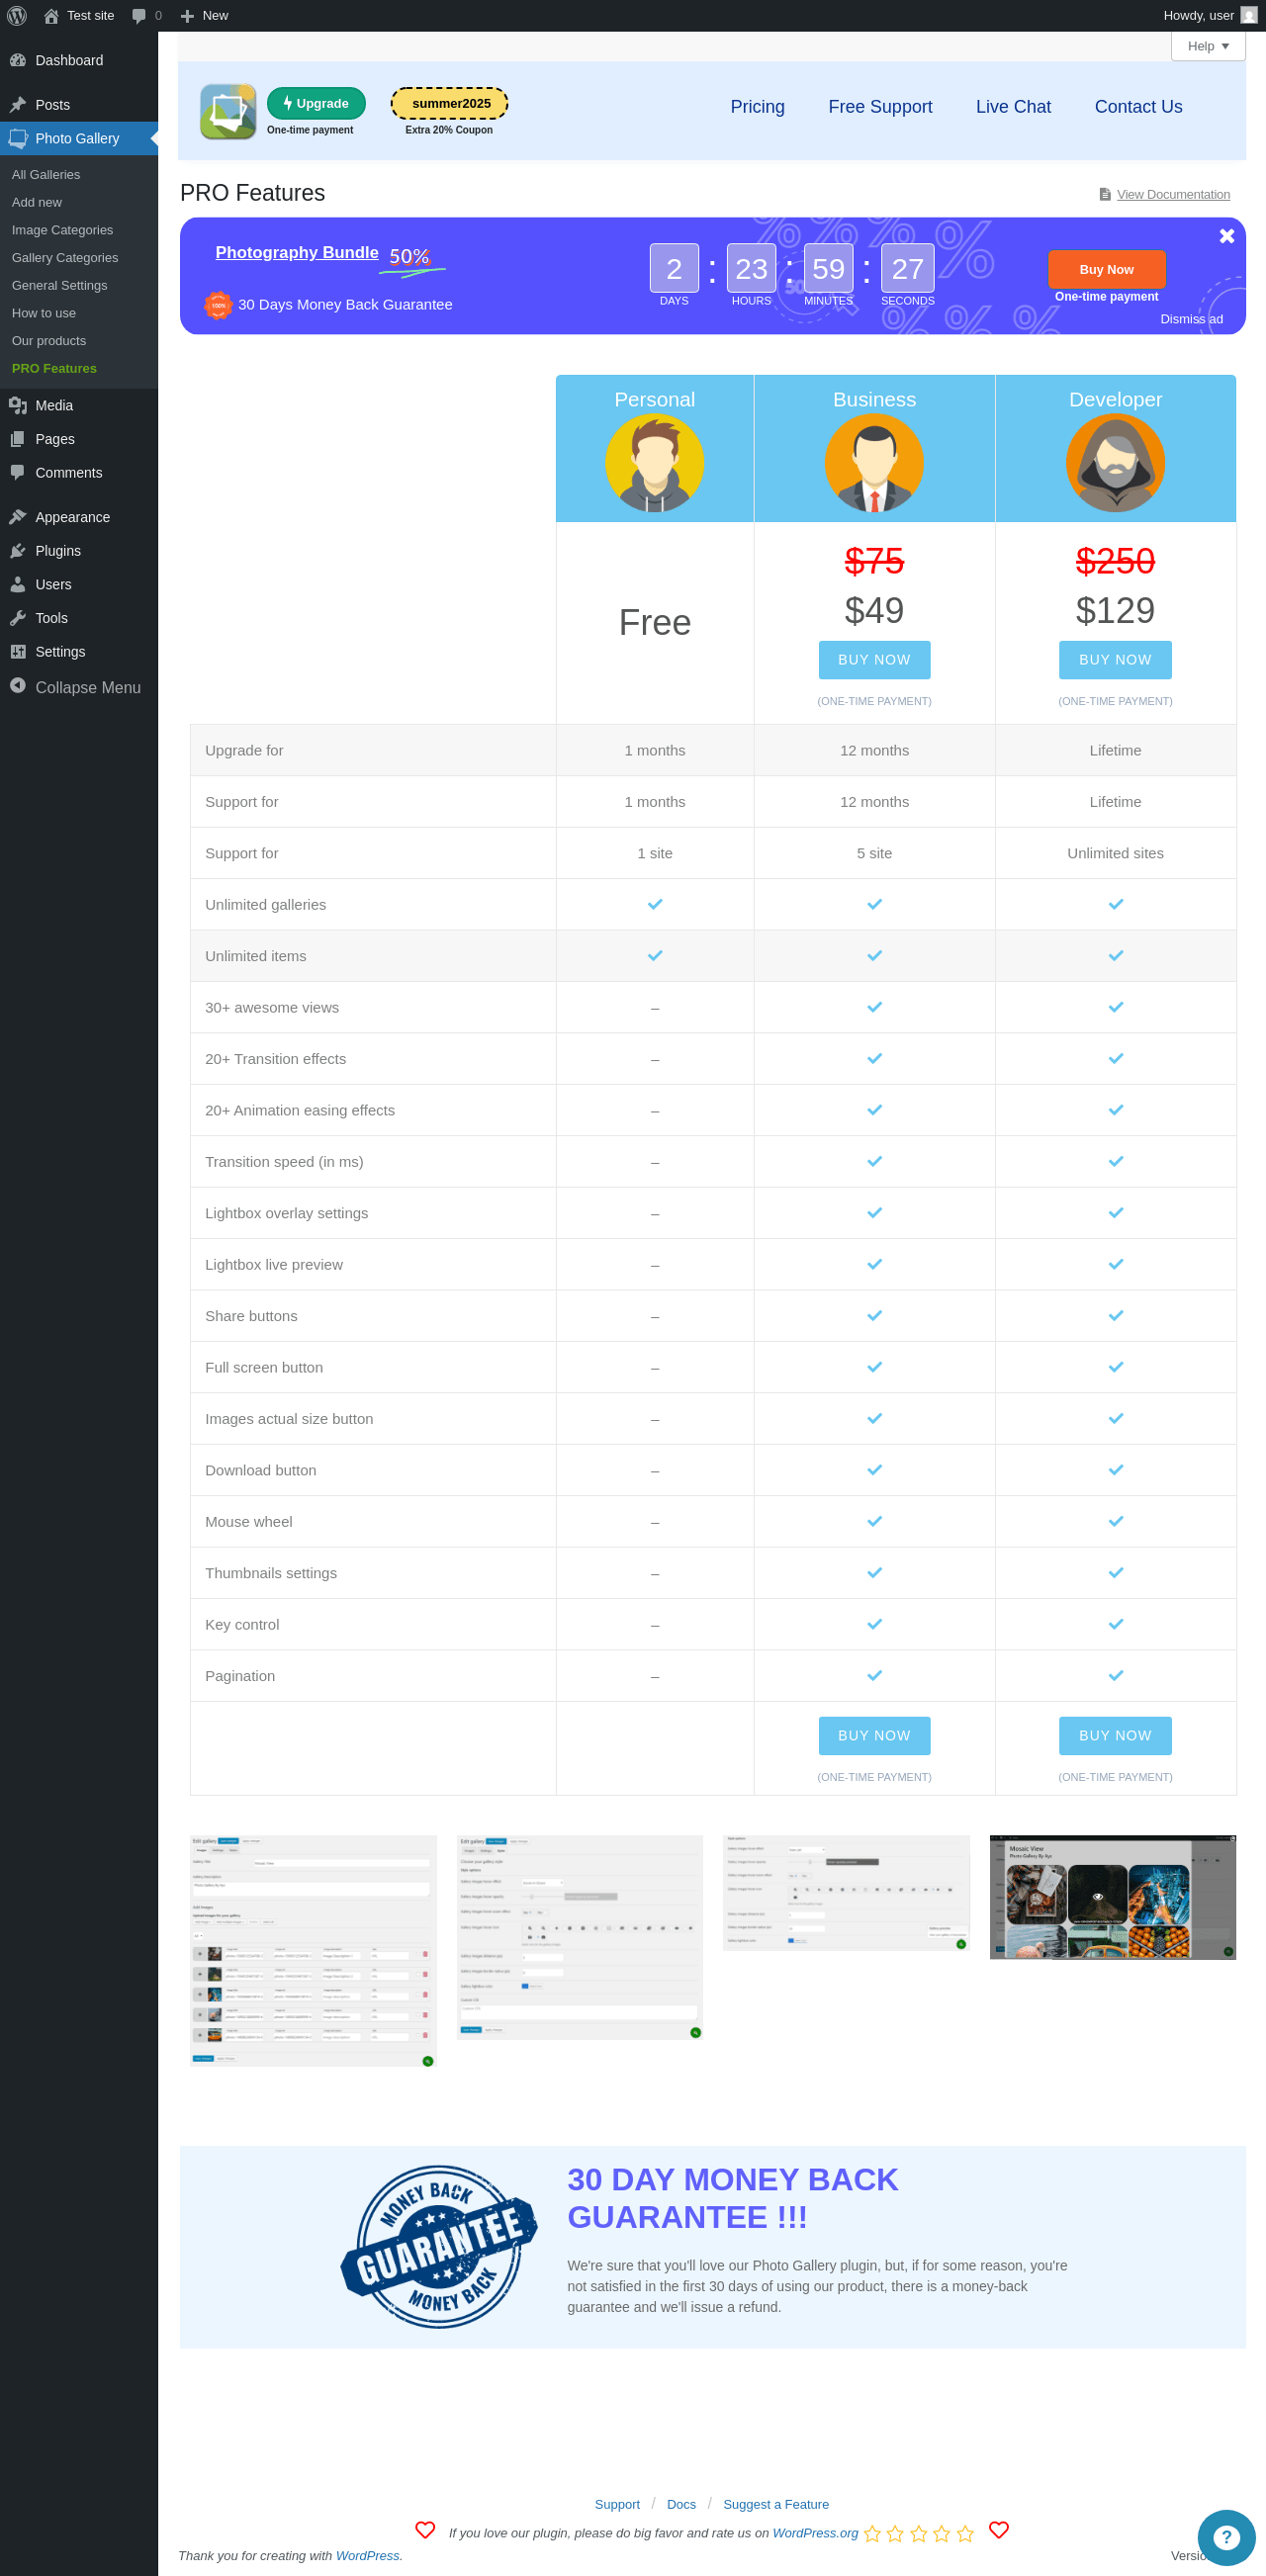Click the user avatar in admin bar
This screenshot has width=1266, height=2576.
click(1248, 15)
